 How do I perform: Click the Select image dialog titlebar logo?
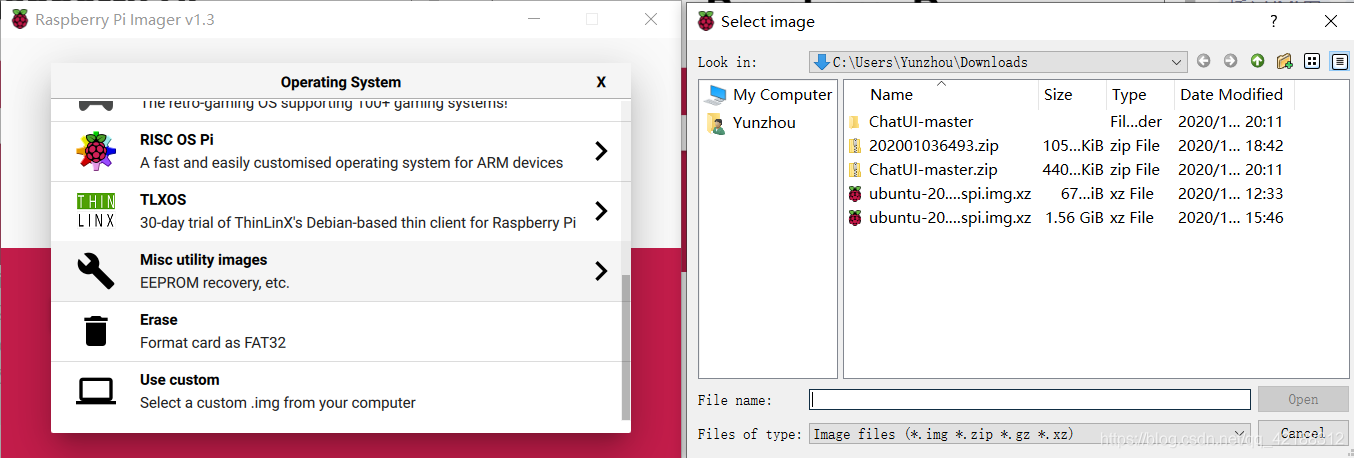click(x=706, y=21)
